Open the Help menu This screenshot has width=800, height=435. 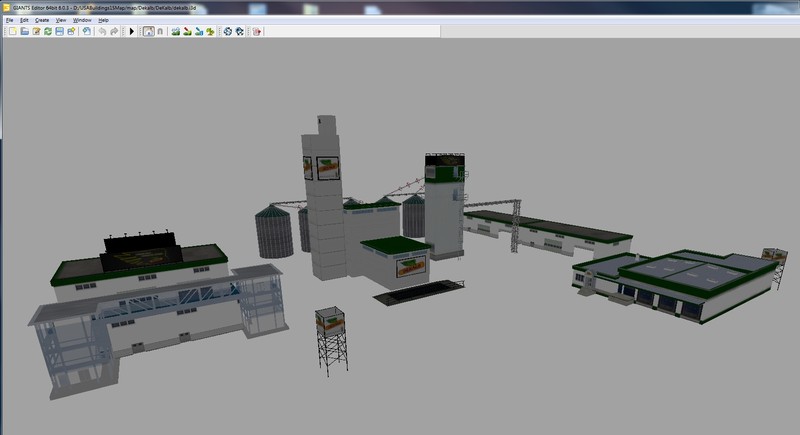tap(103, 20)
